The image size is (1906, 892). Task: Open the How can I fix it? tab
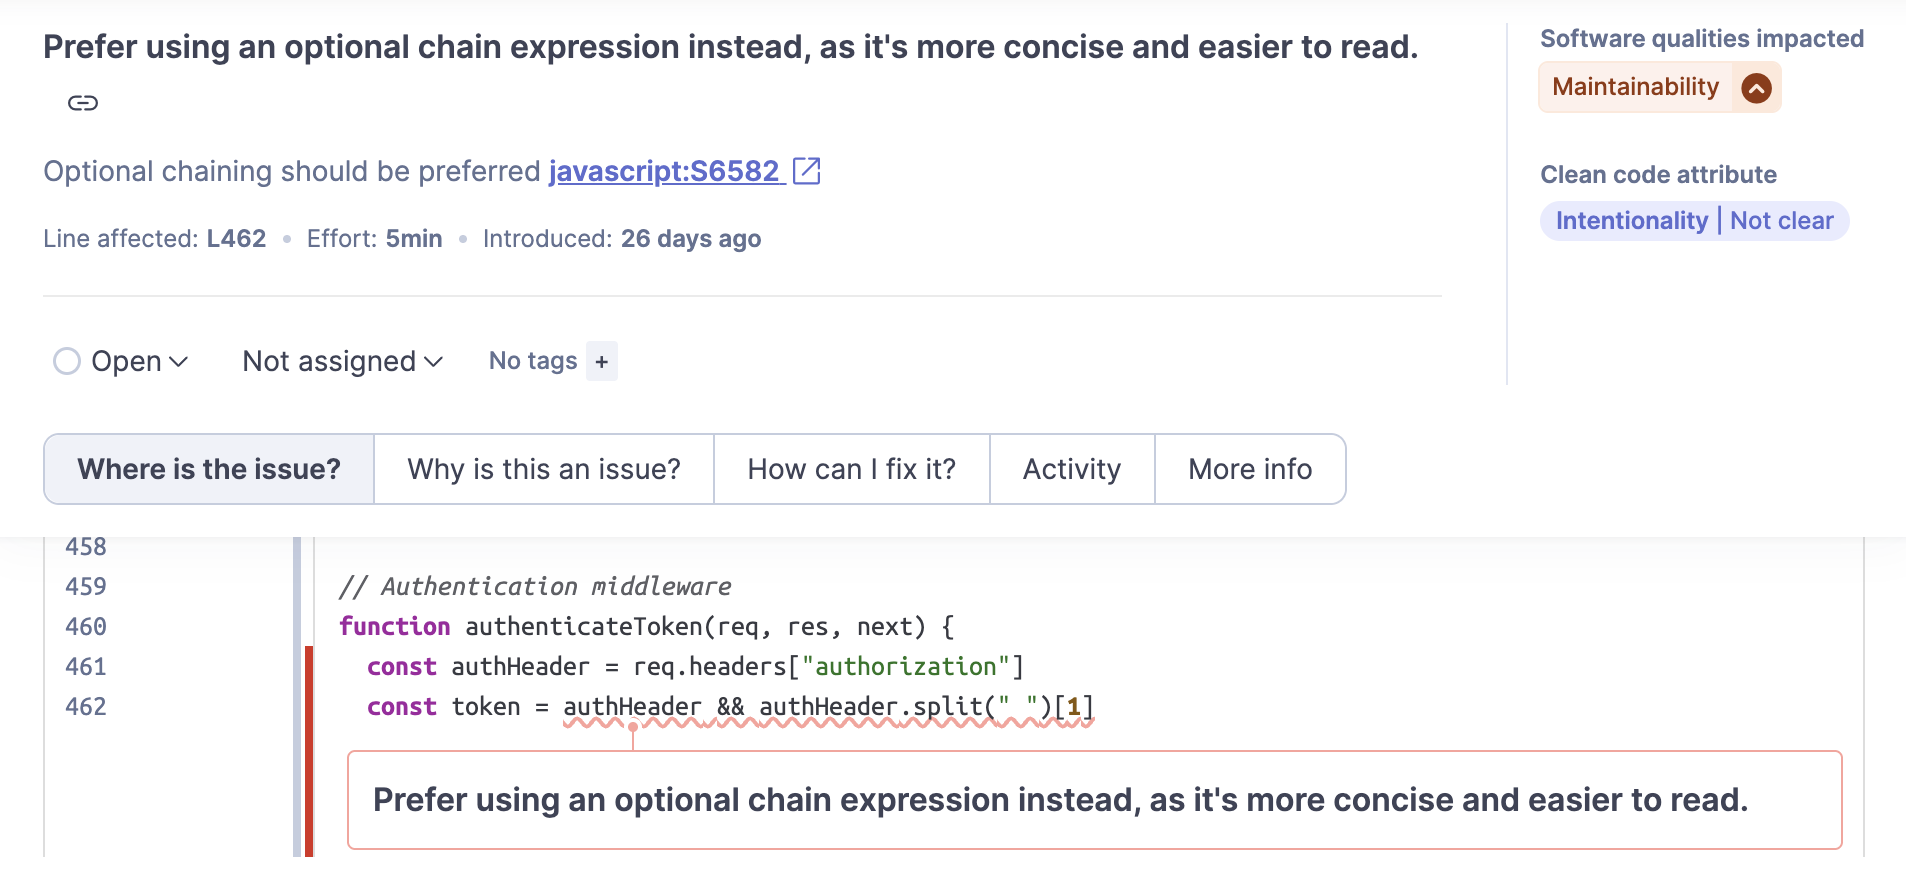(x=851, y=469)
